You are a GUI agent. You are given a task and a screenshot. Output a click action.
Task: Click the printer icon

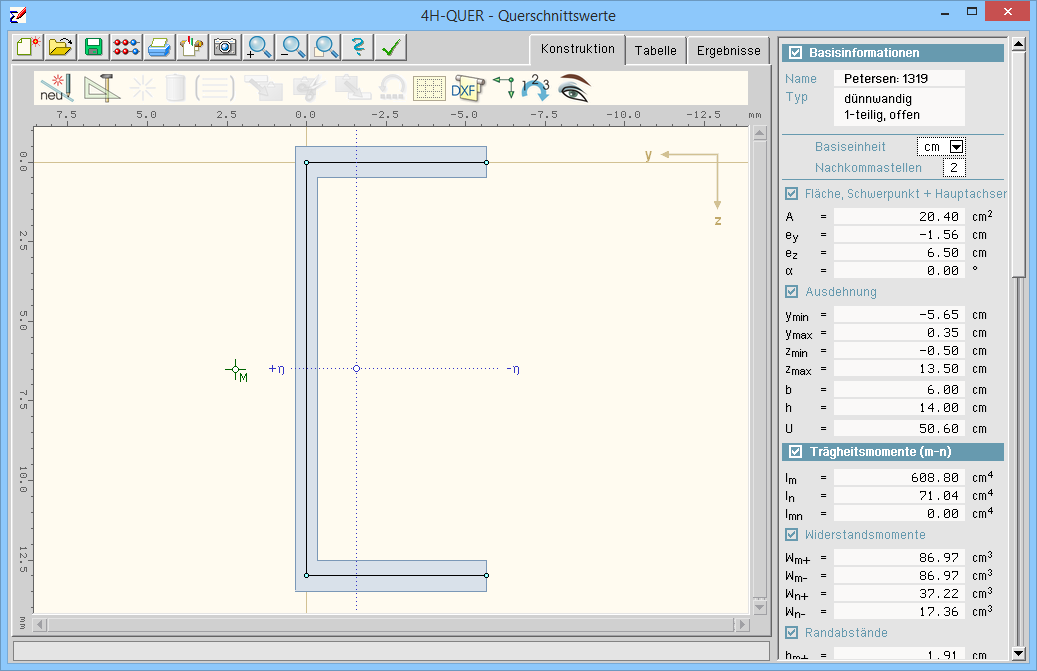(159, 47)
